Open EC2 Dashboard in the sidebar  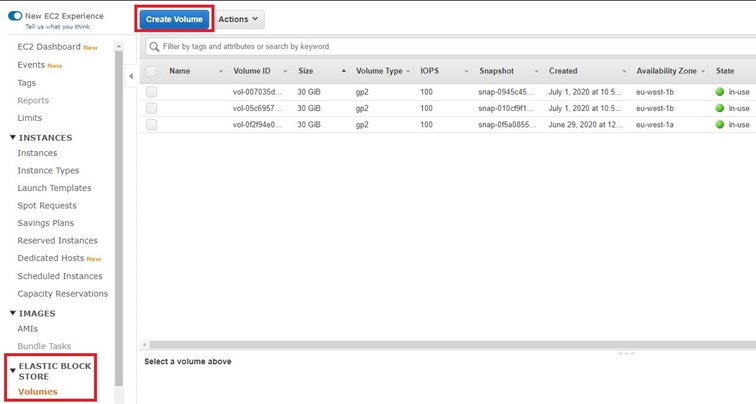point(49,47)
